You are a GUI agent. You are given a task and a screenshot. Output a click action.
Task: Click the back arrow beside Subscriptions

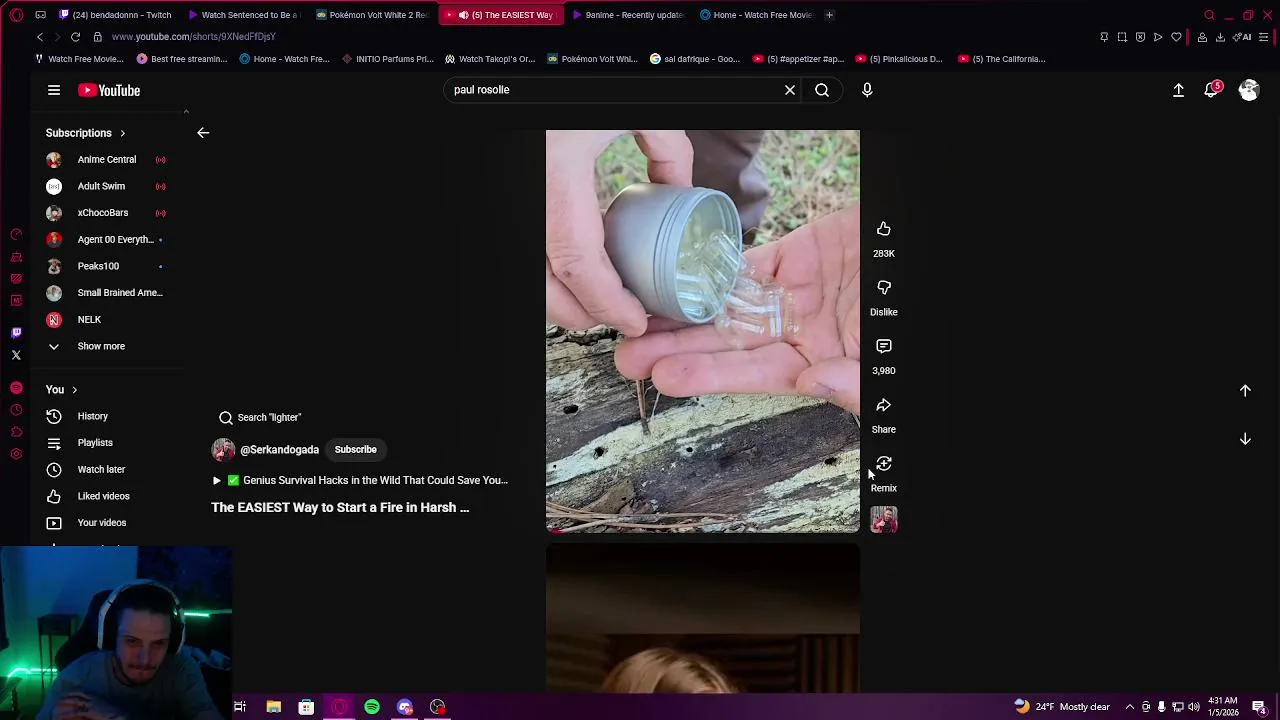click(203, 133)
